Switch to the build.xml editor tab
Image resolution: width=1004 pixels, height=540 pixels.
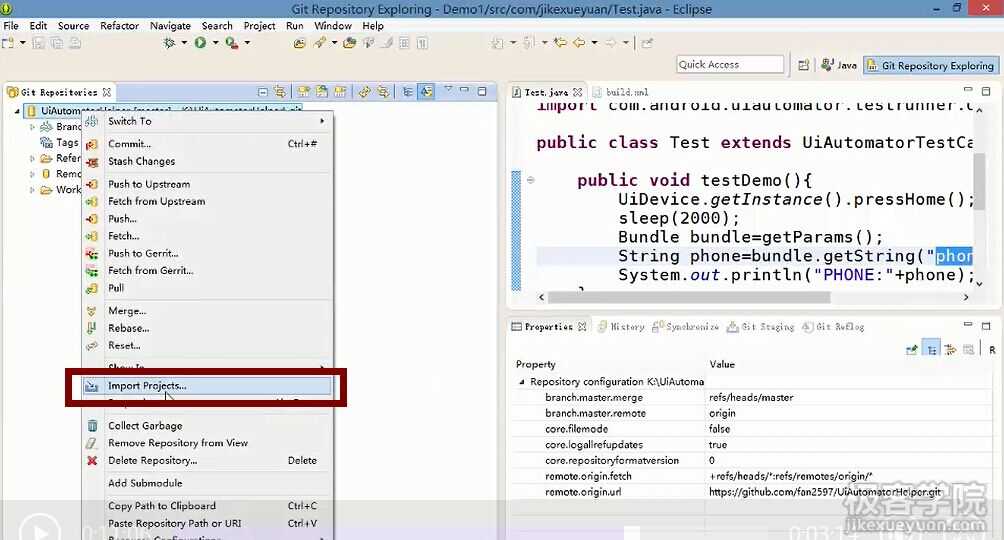coord(620,92)
